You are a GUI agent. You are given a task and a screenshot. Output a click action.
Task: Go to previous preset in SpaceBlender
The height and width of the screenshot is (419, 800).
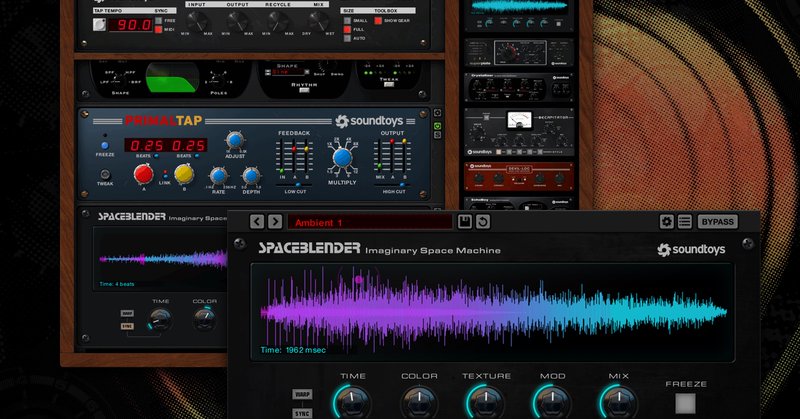[x=257, y=221]
